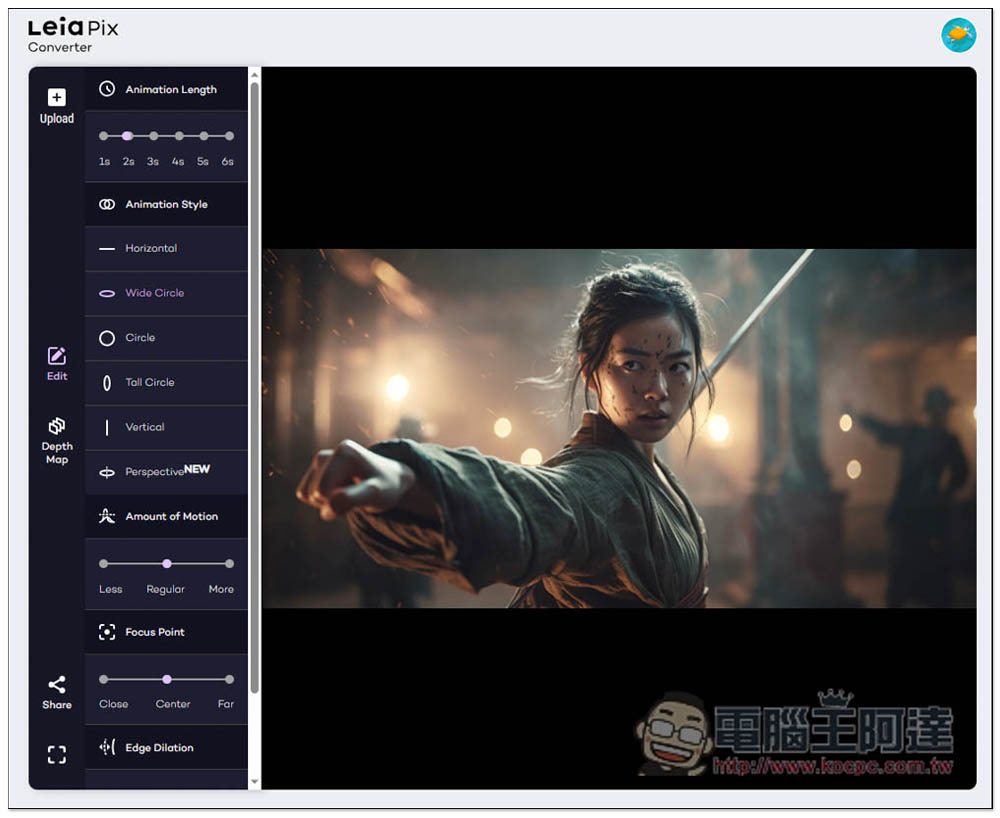The image size is (1000, 818).
Task: Click the LeiaPix Converter logo
Action: point(73,35)
